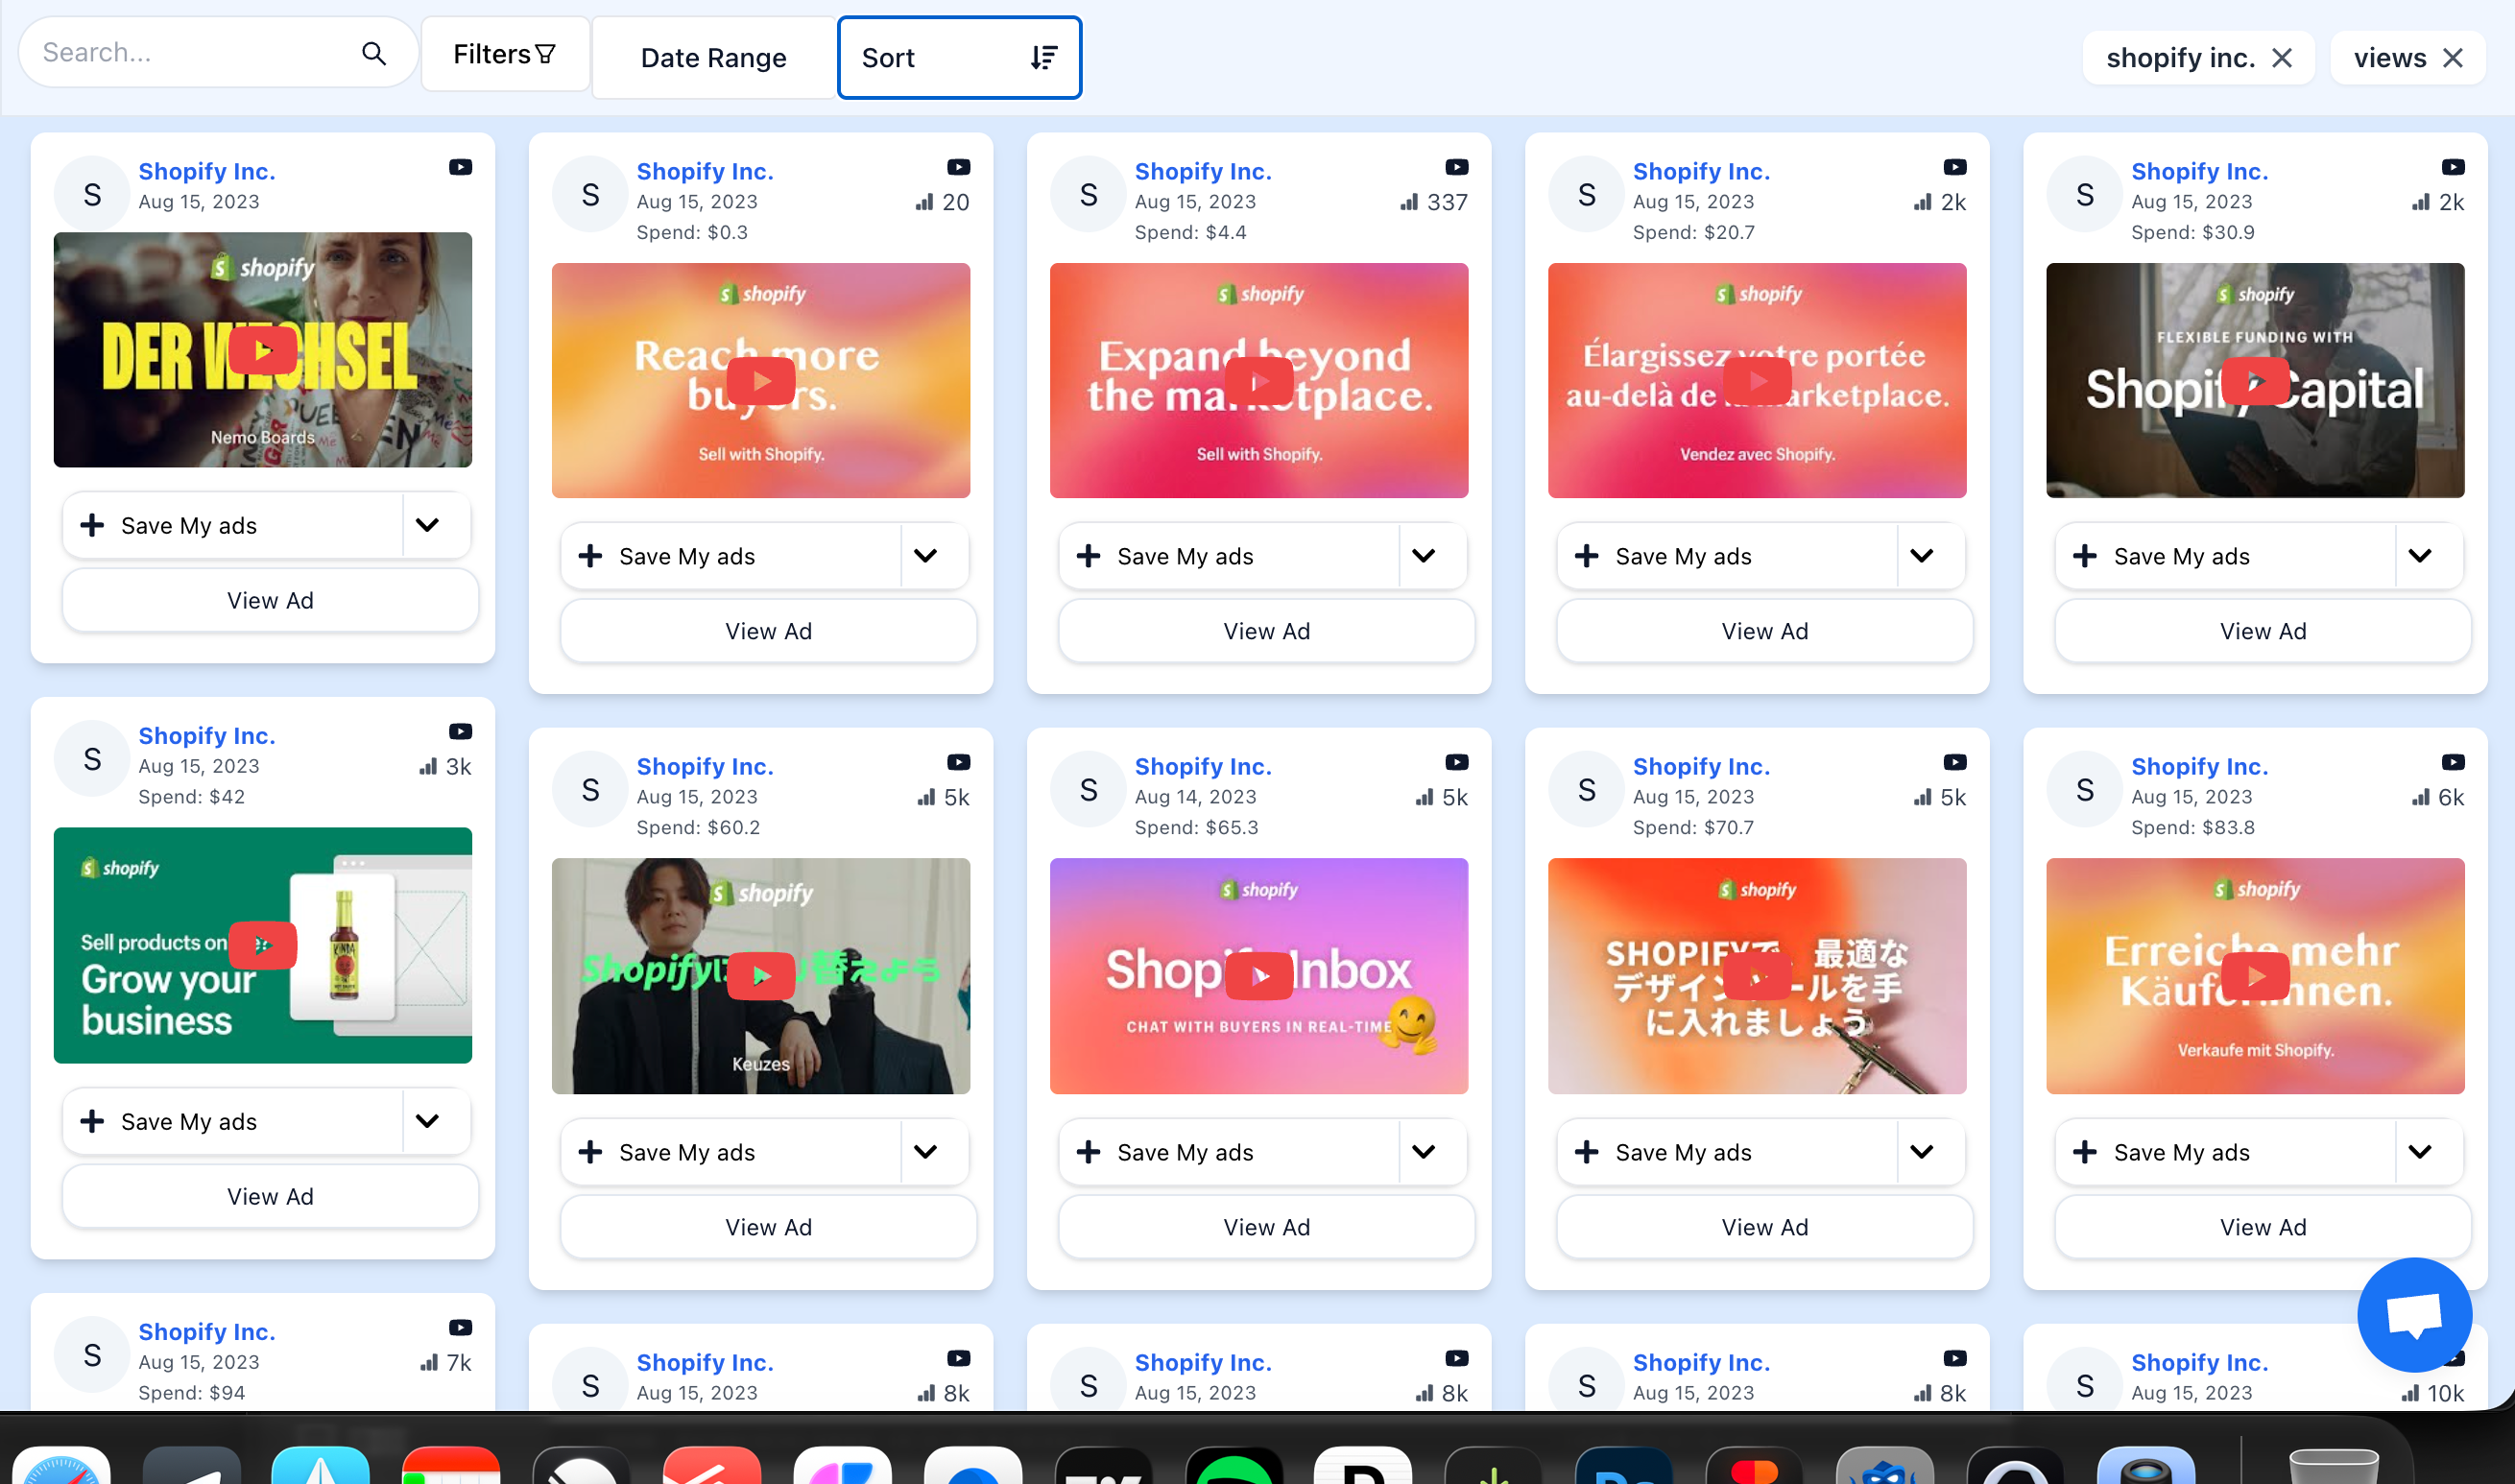Viewport: 2515px width, 1484px height.
Task: Play the 'Shopify Inbox' video ad
Action: coord(1259,976)
